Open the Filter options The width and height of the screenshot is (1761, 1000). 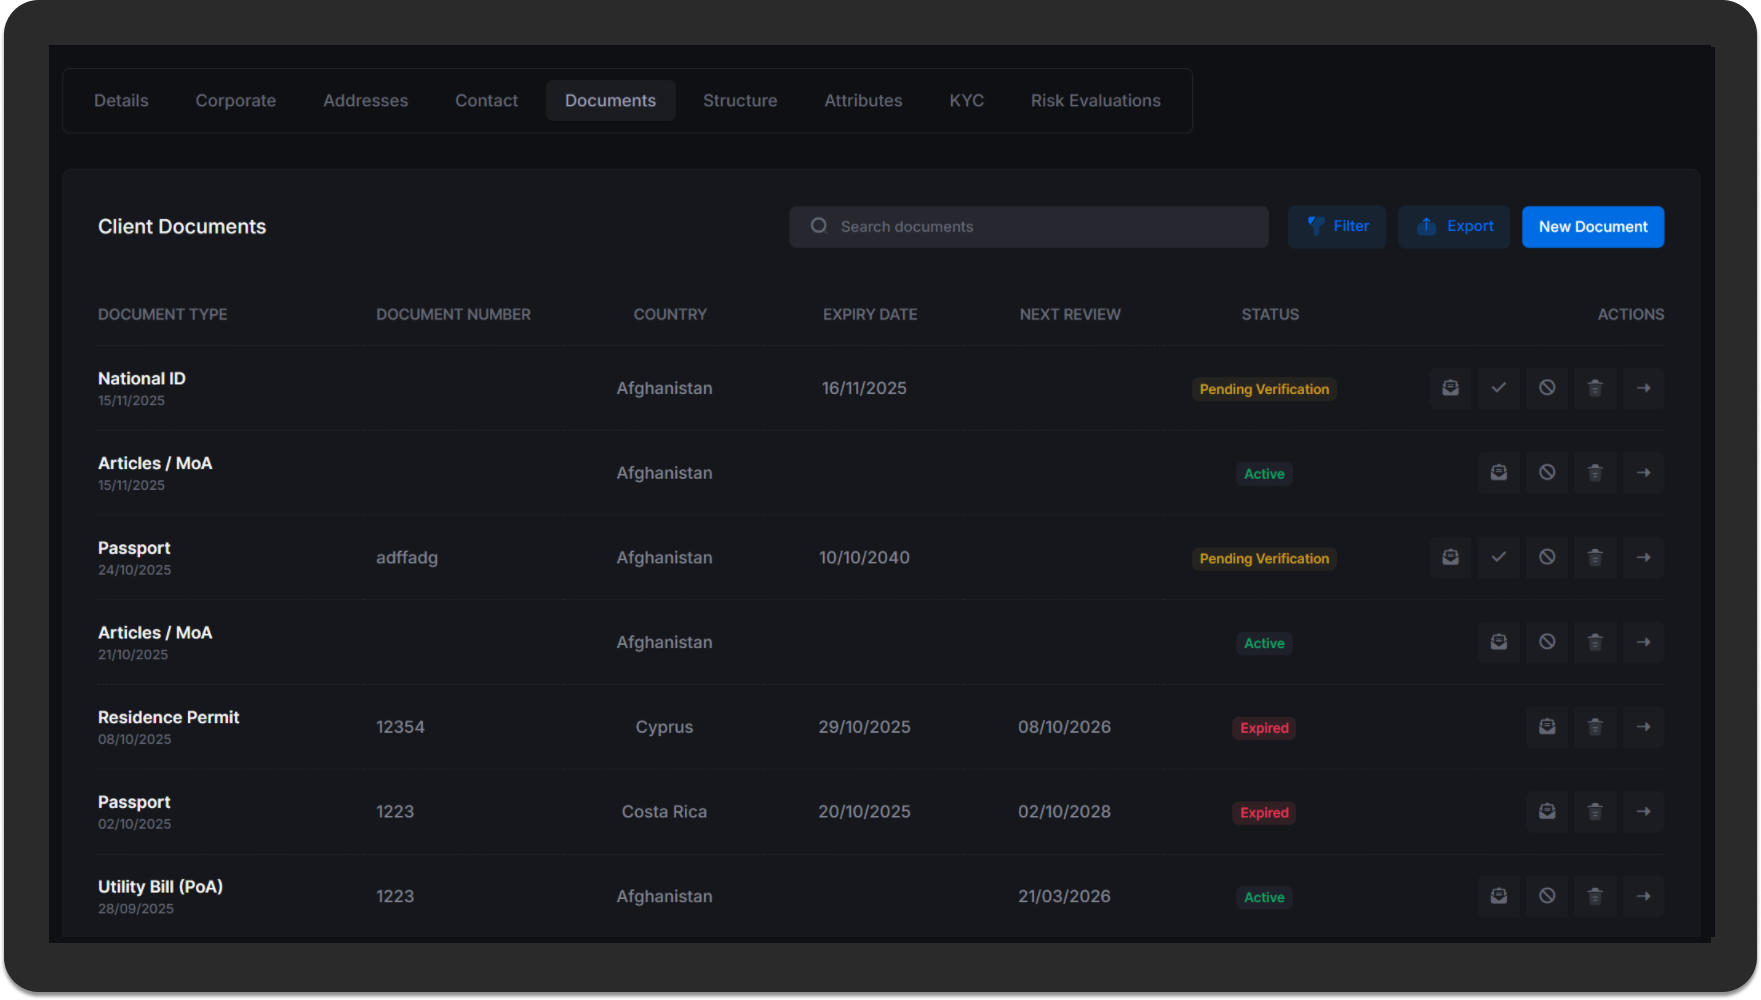pos(1337,226)
